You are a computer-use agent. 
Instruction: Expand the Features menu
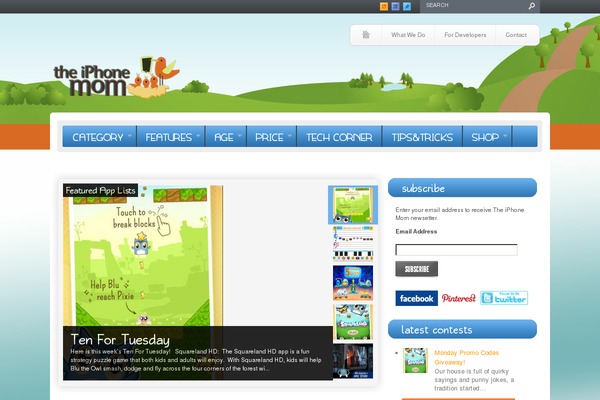pos(171,137)
